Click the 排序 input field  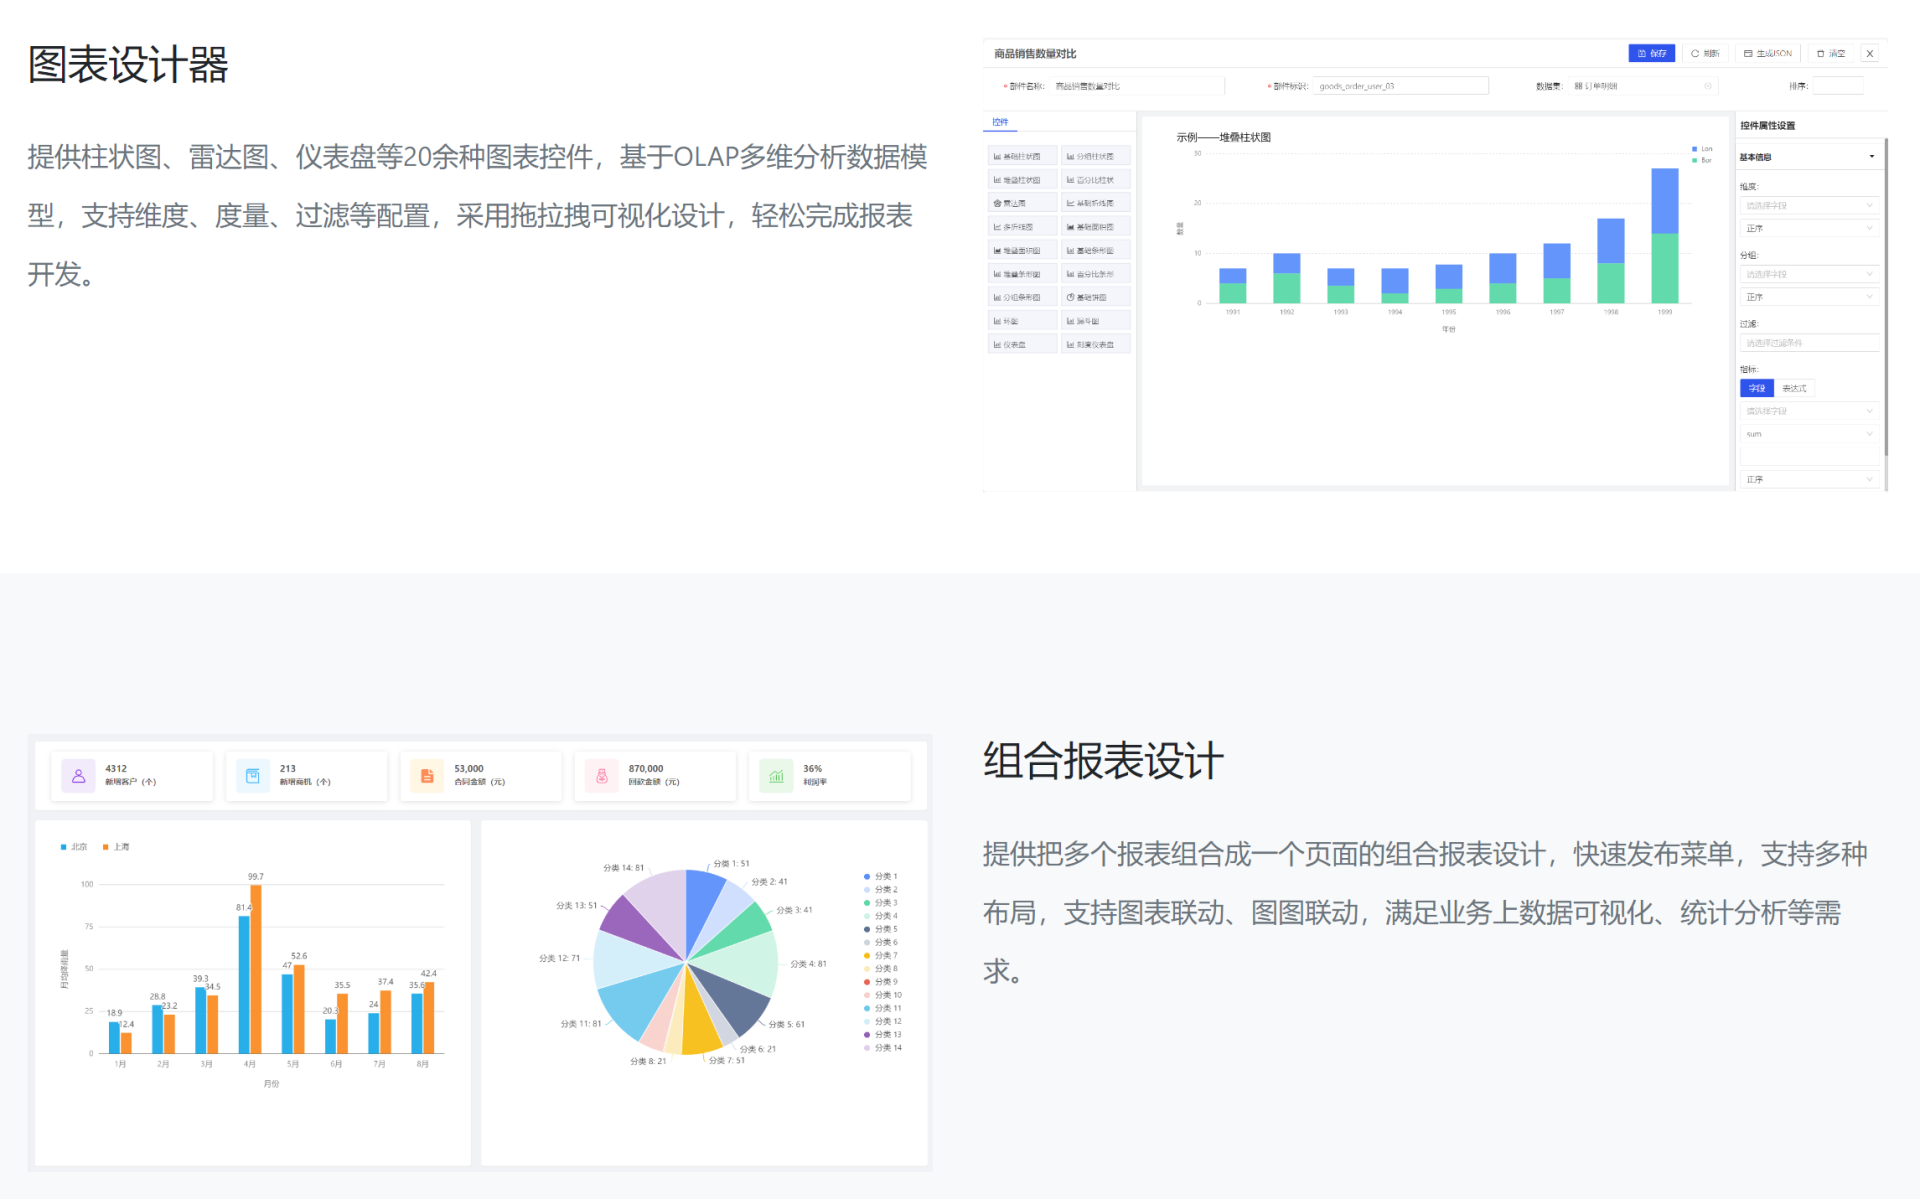click(1837, 86)
